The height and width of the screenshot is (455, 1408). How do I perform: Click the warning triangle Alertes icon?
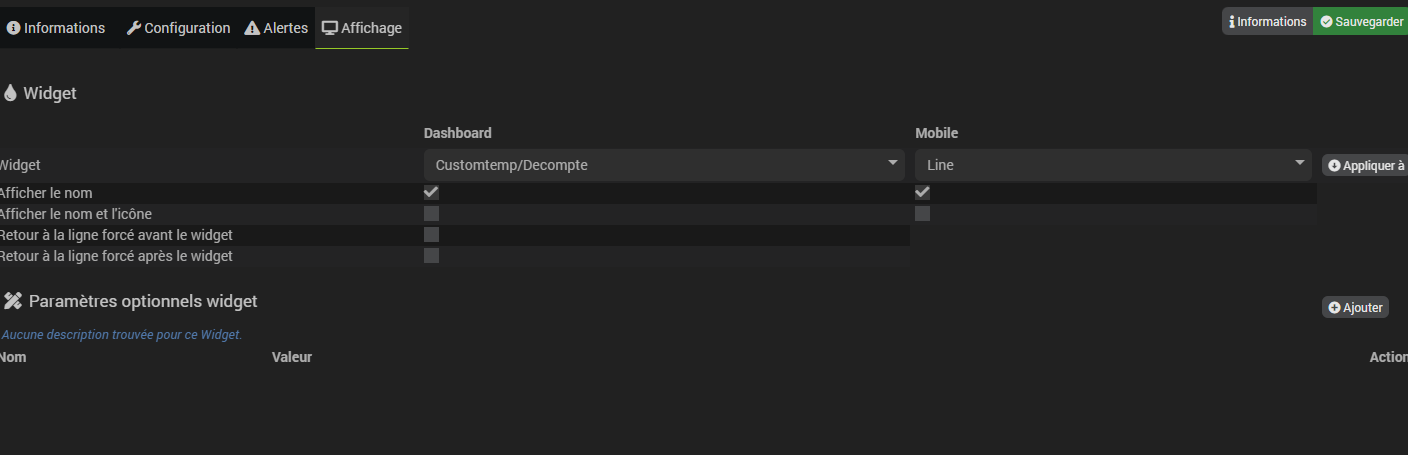tap(252, 28)
